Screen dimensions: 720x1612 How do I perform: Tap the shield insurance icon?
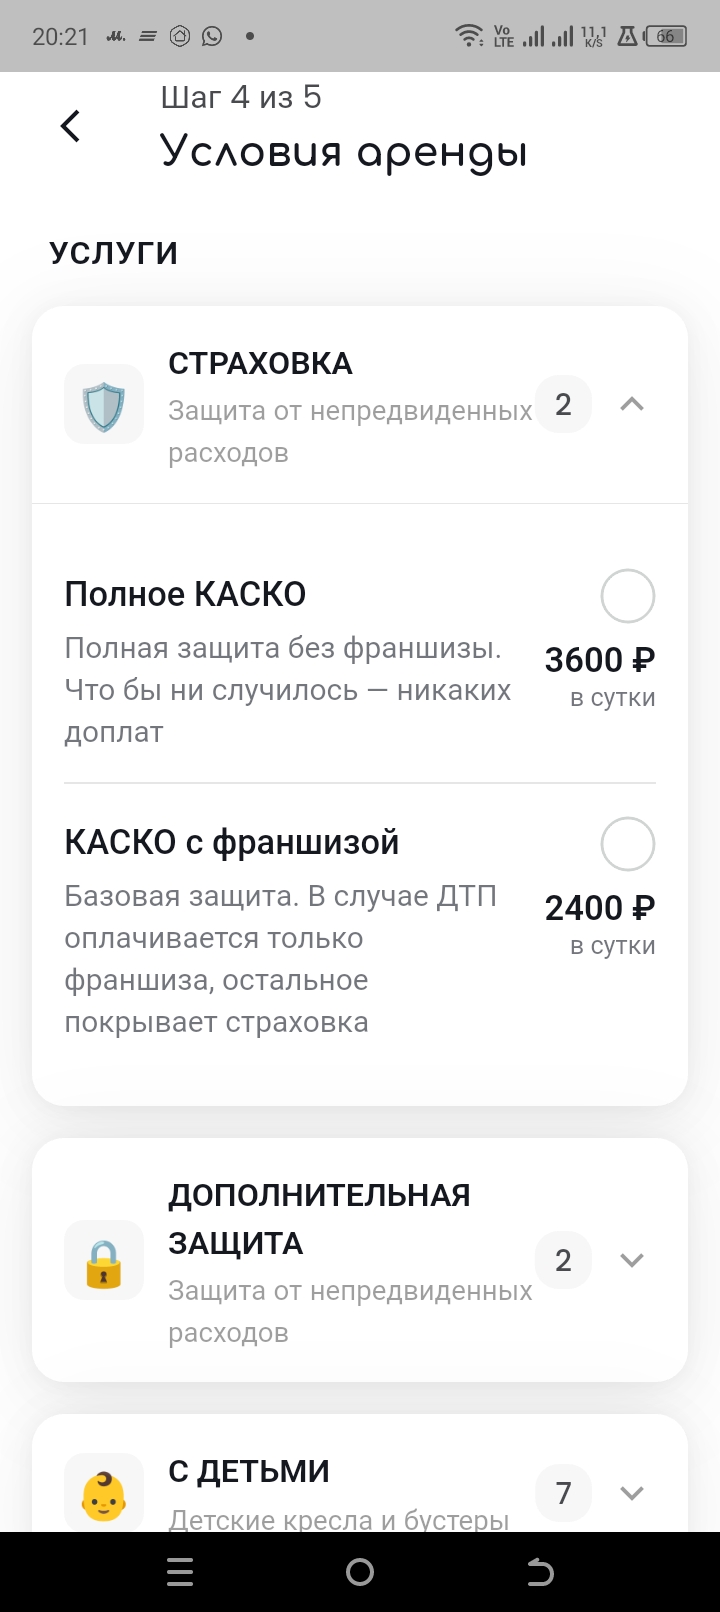coord(104,404)
